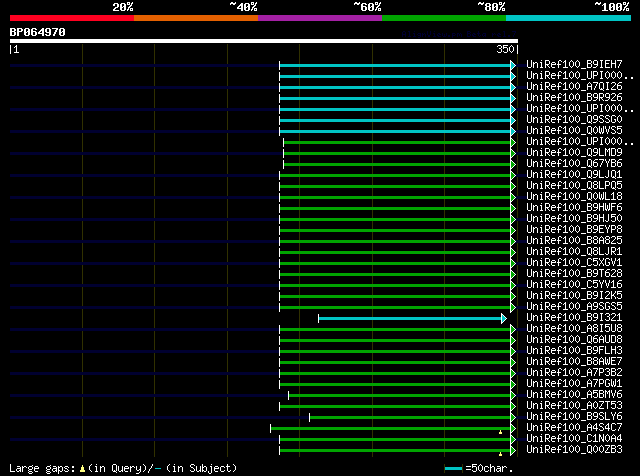Open the UniRef100_A7QI26 hit label
The image size is (640, 476).
click(x=574, y=86)
